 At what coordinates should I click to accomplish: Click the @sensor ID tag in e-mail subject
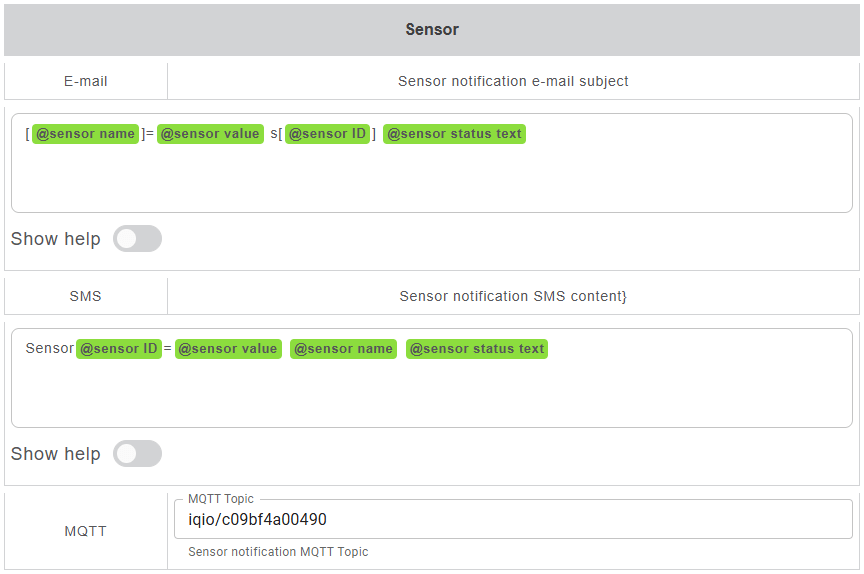328,134
